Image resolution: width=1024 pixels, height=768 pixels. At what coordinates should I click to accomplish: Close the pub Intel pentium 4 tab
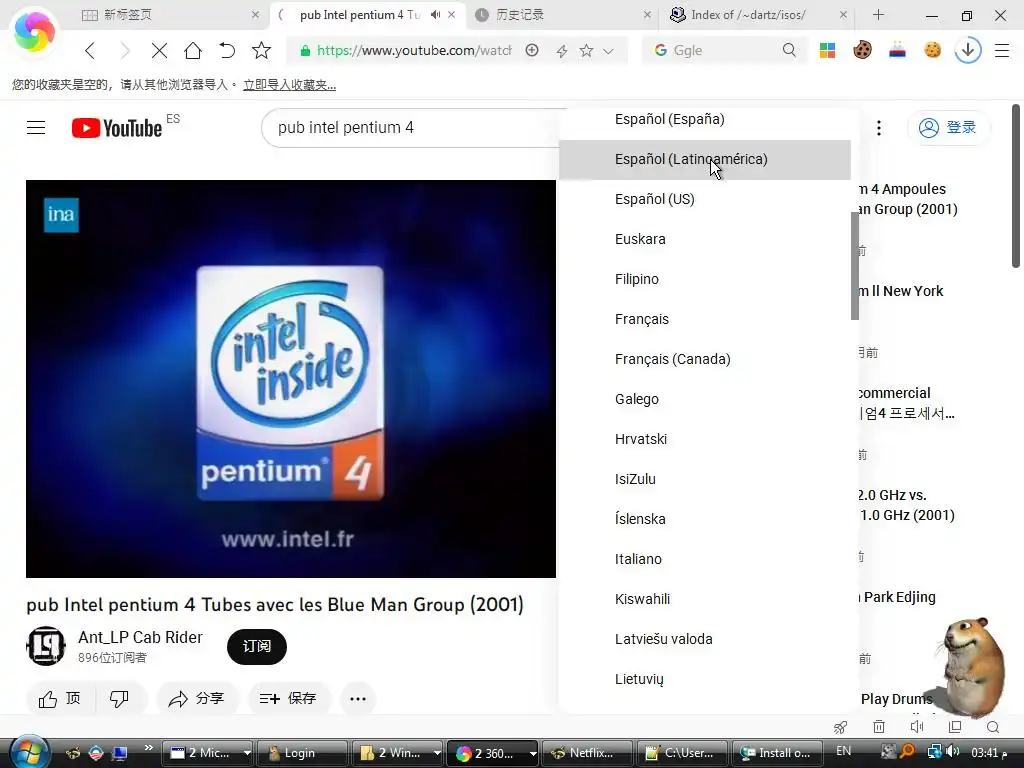pos(451,14)
